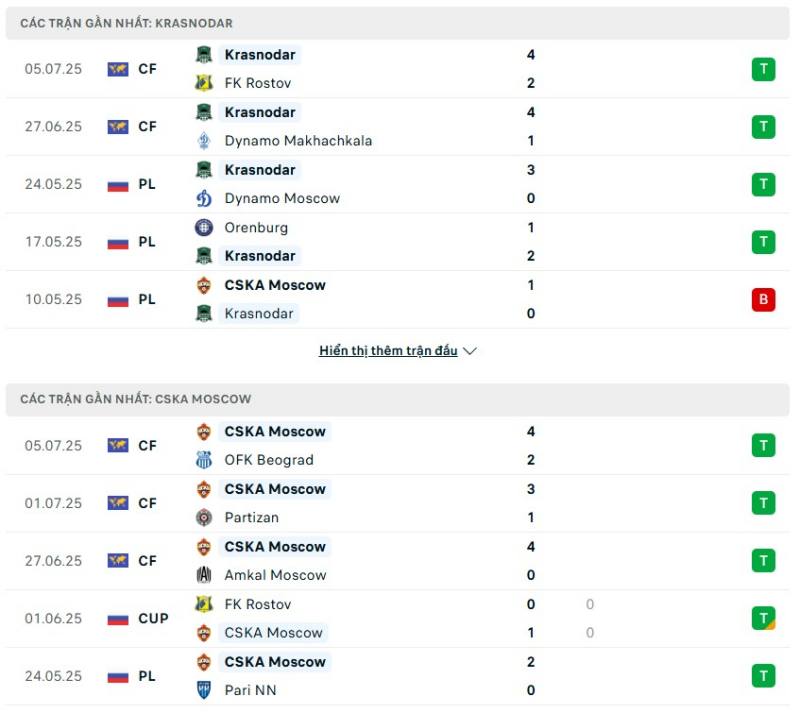Click the Pari NN shield icon
The image size is (800, 713).
pos(204,690)
